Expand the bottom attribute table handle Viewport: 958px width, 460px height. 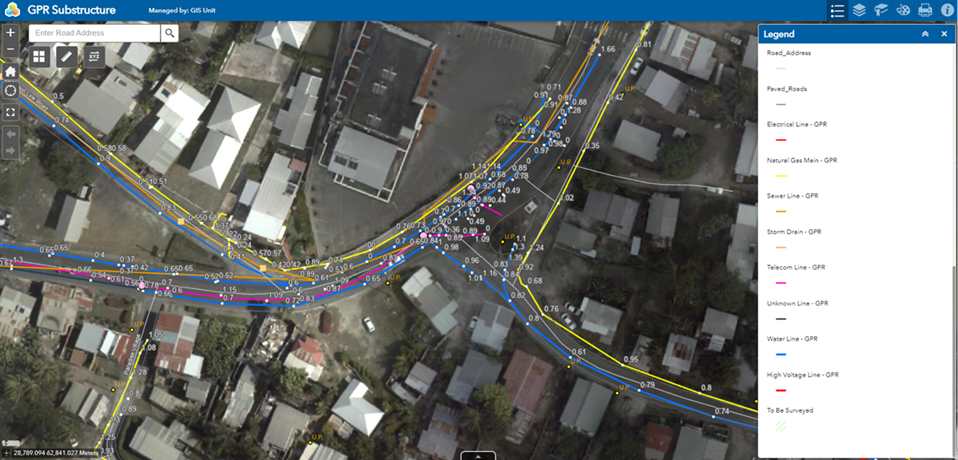click(478, 456)
